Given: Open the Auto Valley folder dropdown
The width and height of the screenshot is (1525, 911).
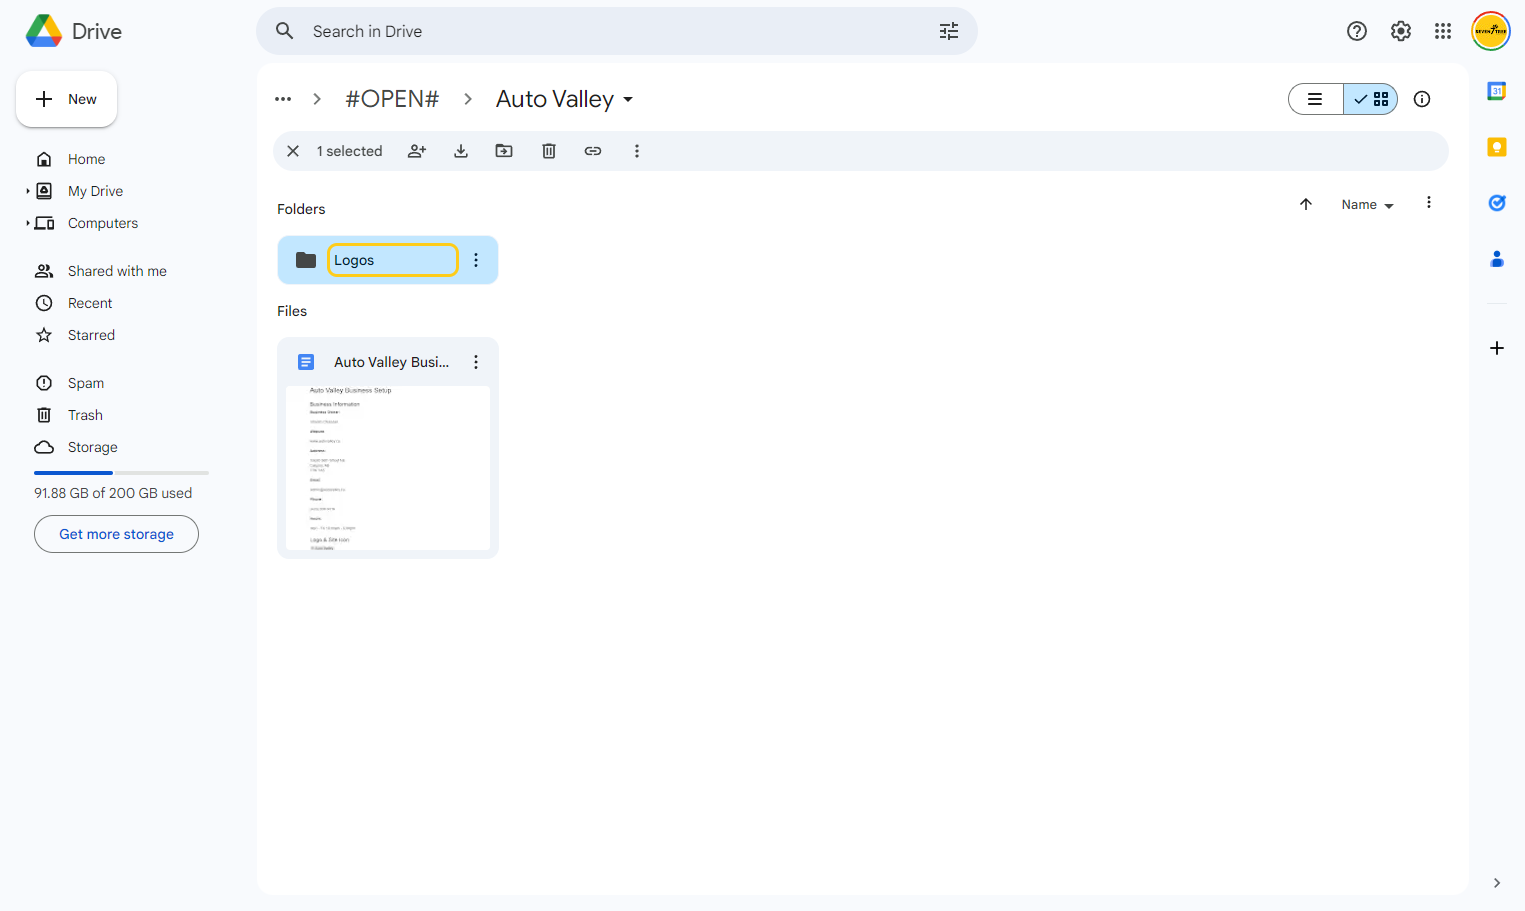Looking at the screenshot, I should coord(628,99).
